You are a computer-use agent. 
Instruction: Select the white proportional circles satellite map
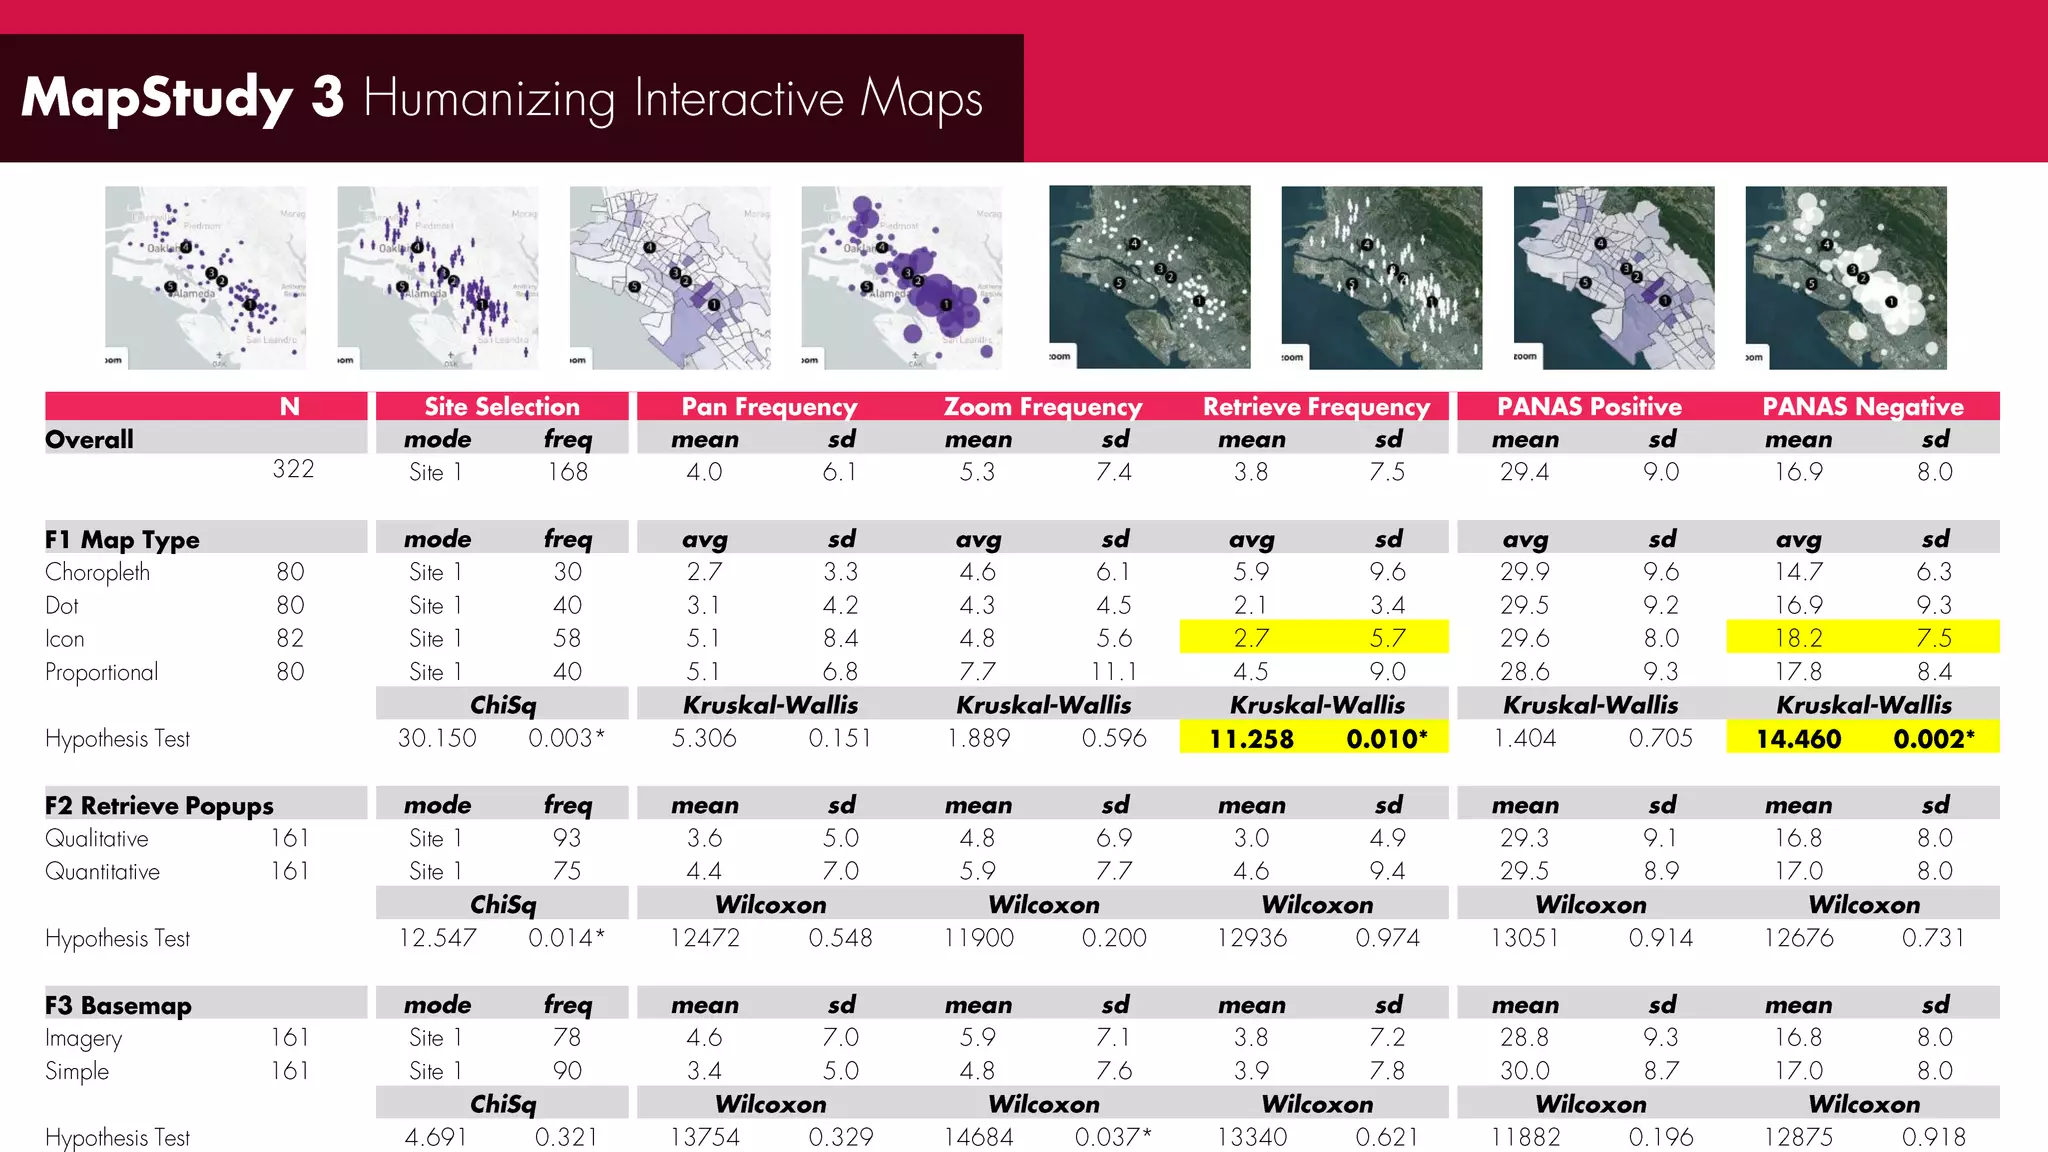click(x=1845, y=277)
